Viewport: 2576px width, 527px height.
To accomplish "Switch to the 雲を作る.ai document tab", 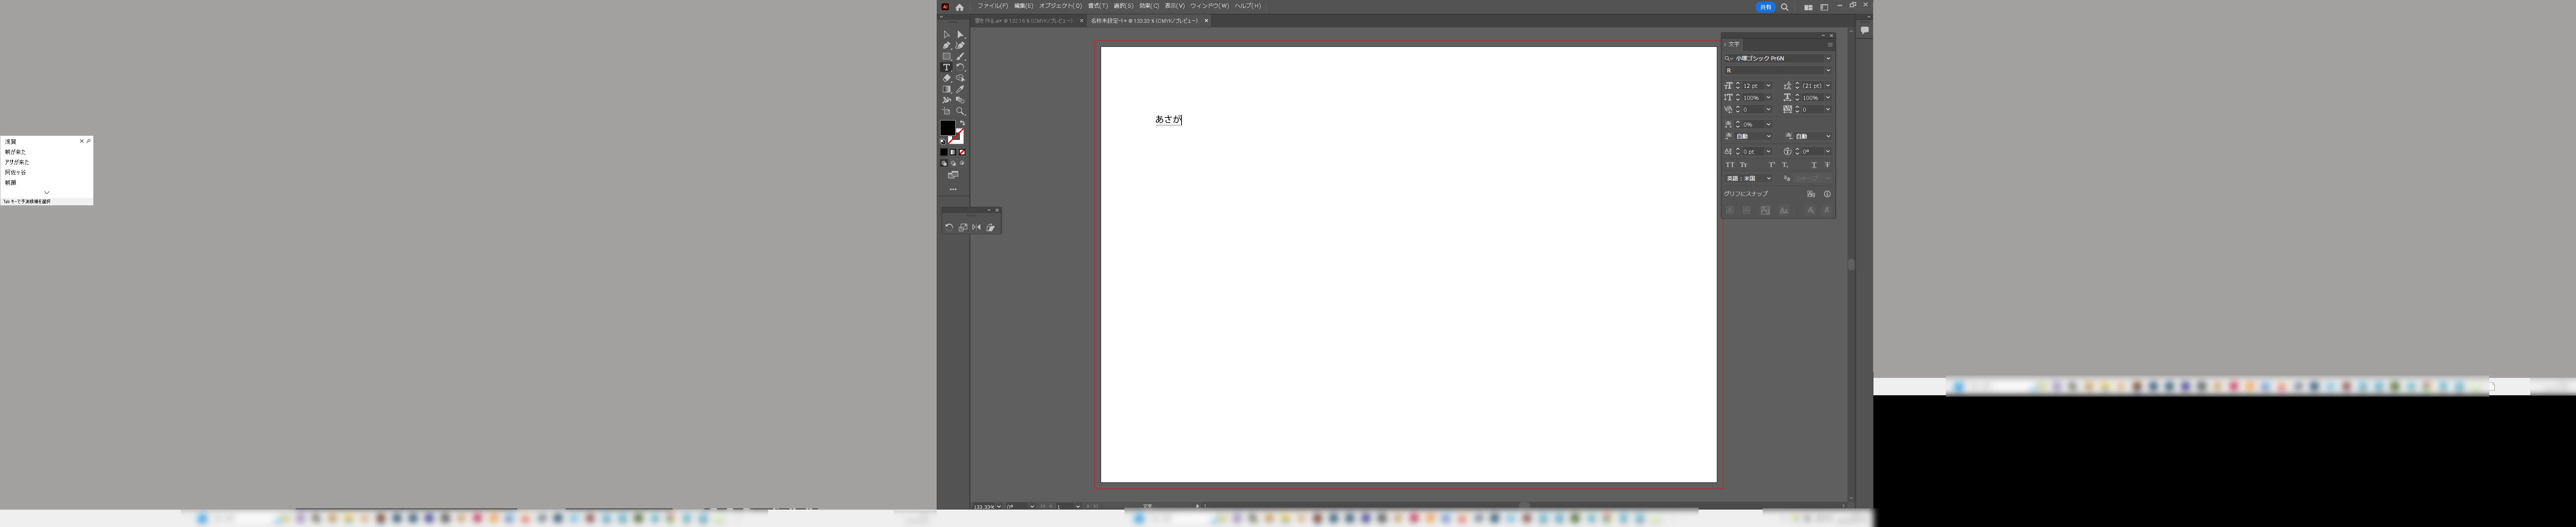I will pos(1023,20).
